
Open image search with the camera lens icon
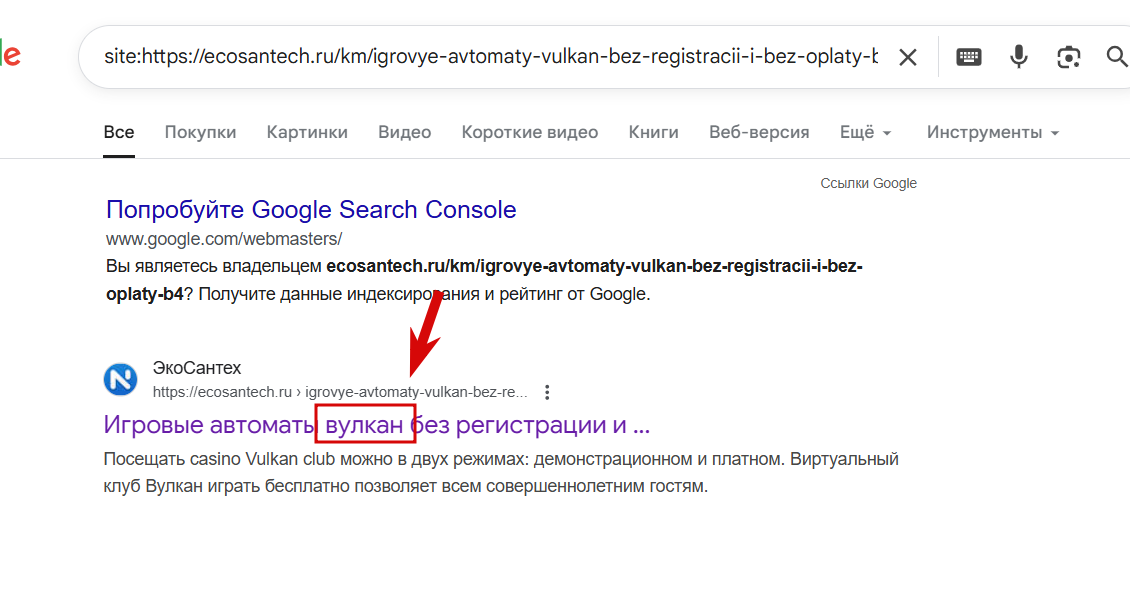tap(1069, 57)
